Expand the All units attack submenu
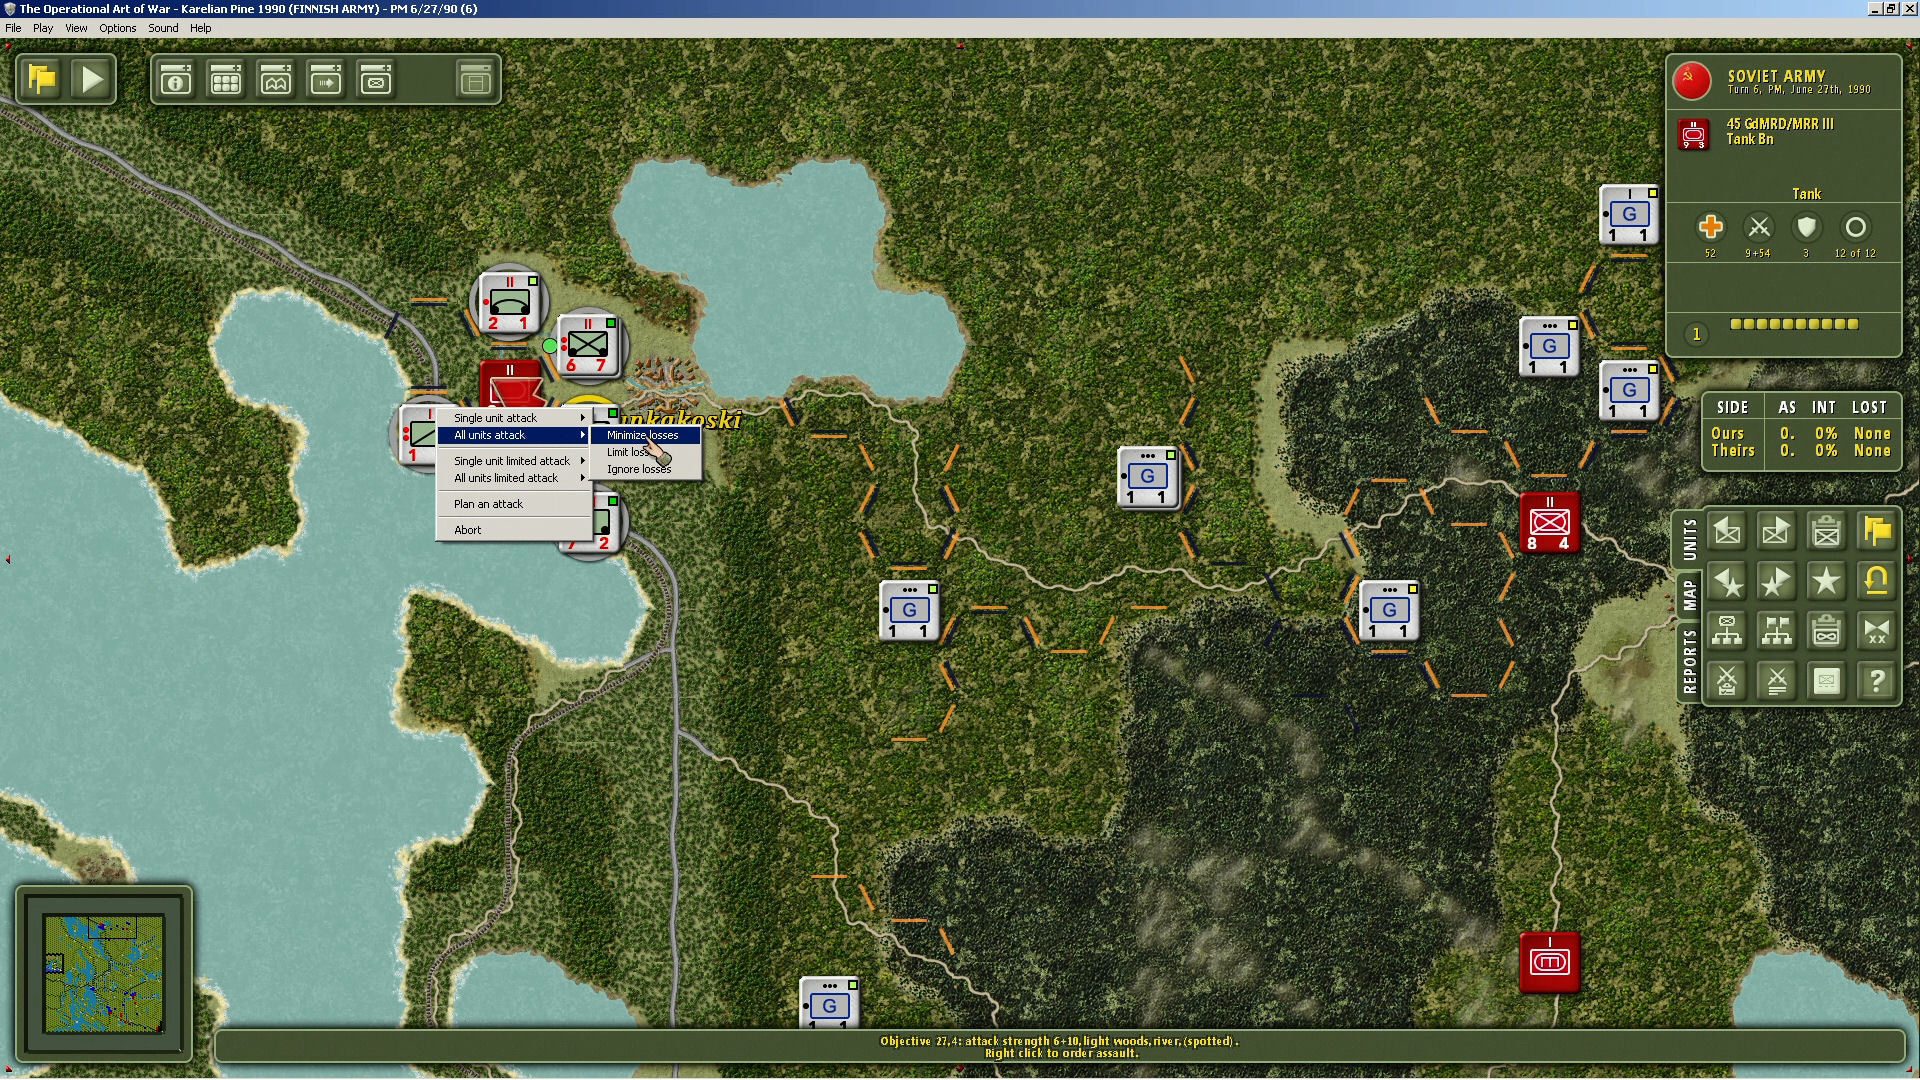This screenshot has height=1080, width=1920. click(x=514, y=435)
